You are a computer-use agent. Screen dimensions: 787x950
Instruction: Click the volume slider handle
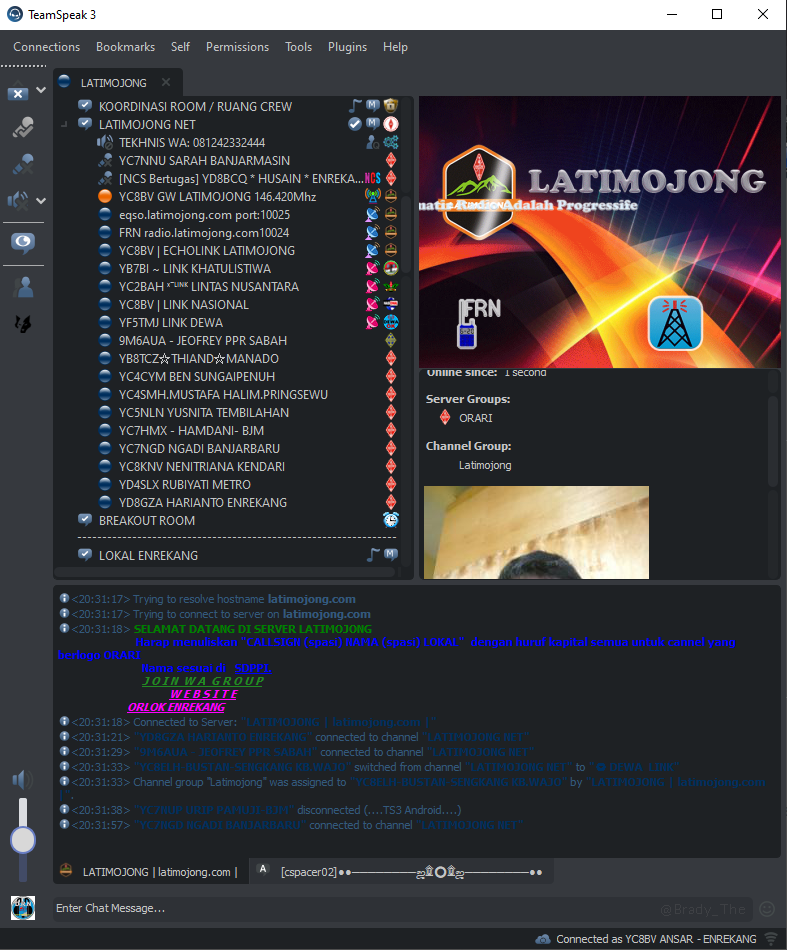(x=22, y=840)
